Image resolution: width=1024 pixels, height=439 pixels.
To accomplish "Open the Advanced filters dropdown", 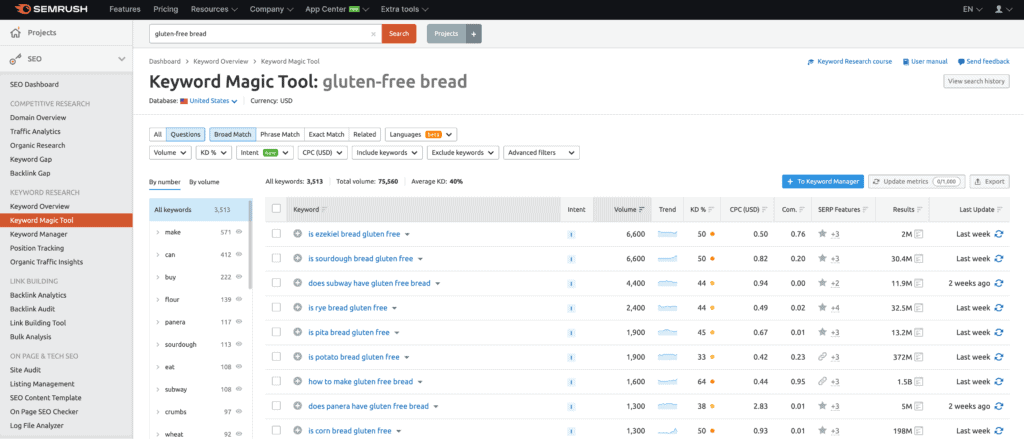I will [x=541, y=153].
